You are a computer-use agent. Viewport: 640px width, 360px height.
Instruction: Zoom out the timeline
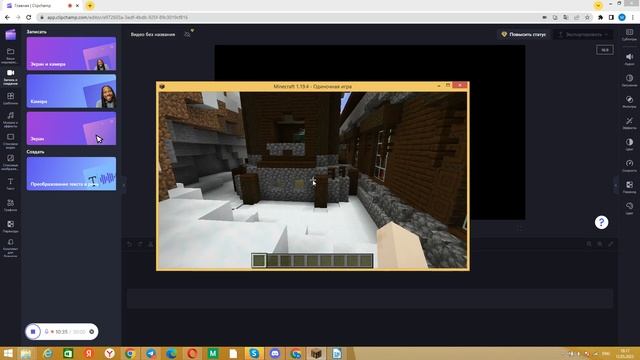[589, 244]
